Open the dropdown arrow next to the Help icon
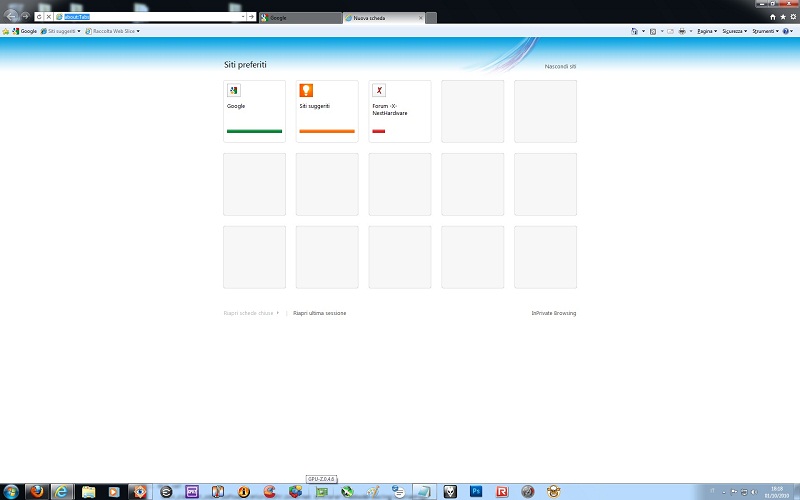The width and height of the screenshot is (800, 500). point(791,31)
